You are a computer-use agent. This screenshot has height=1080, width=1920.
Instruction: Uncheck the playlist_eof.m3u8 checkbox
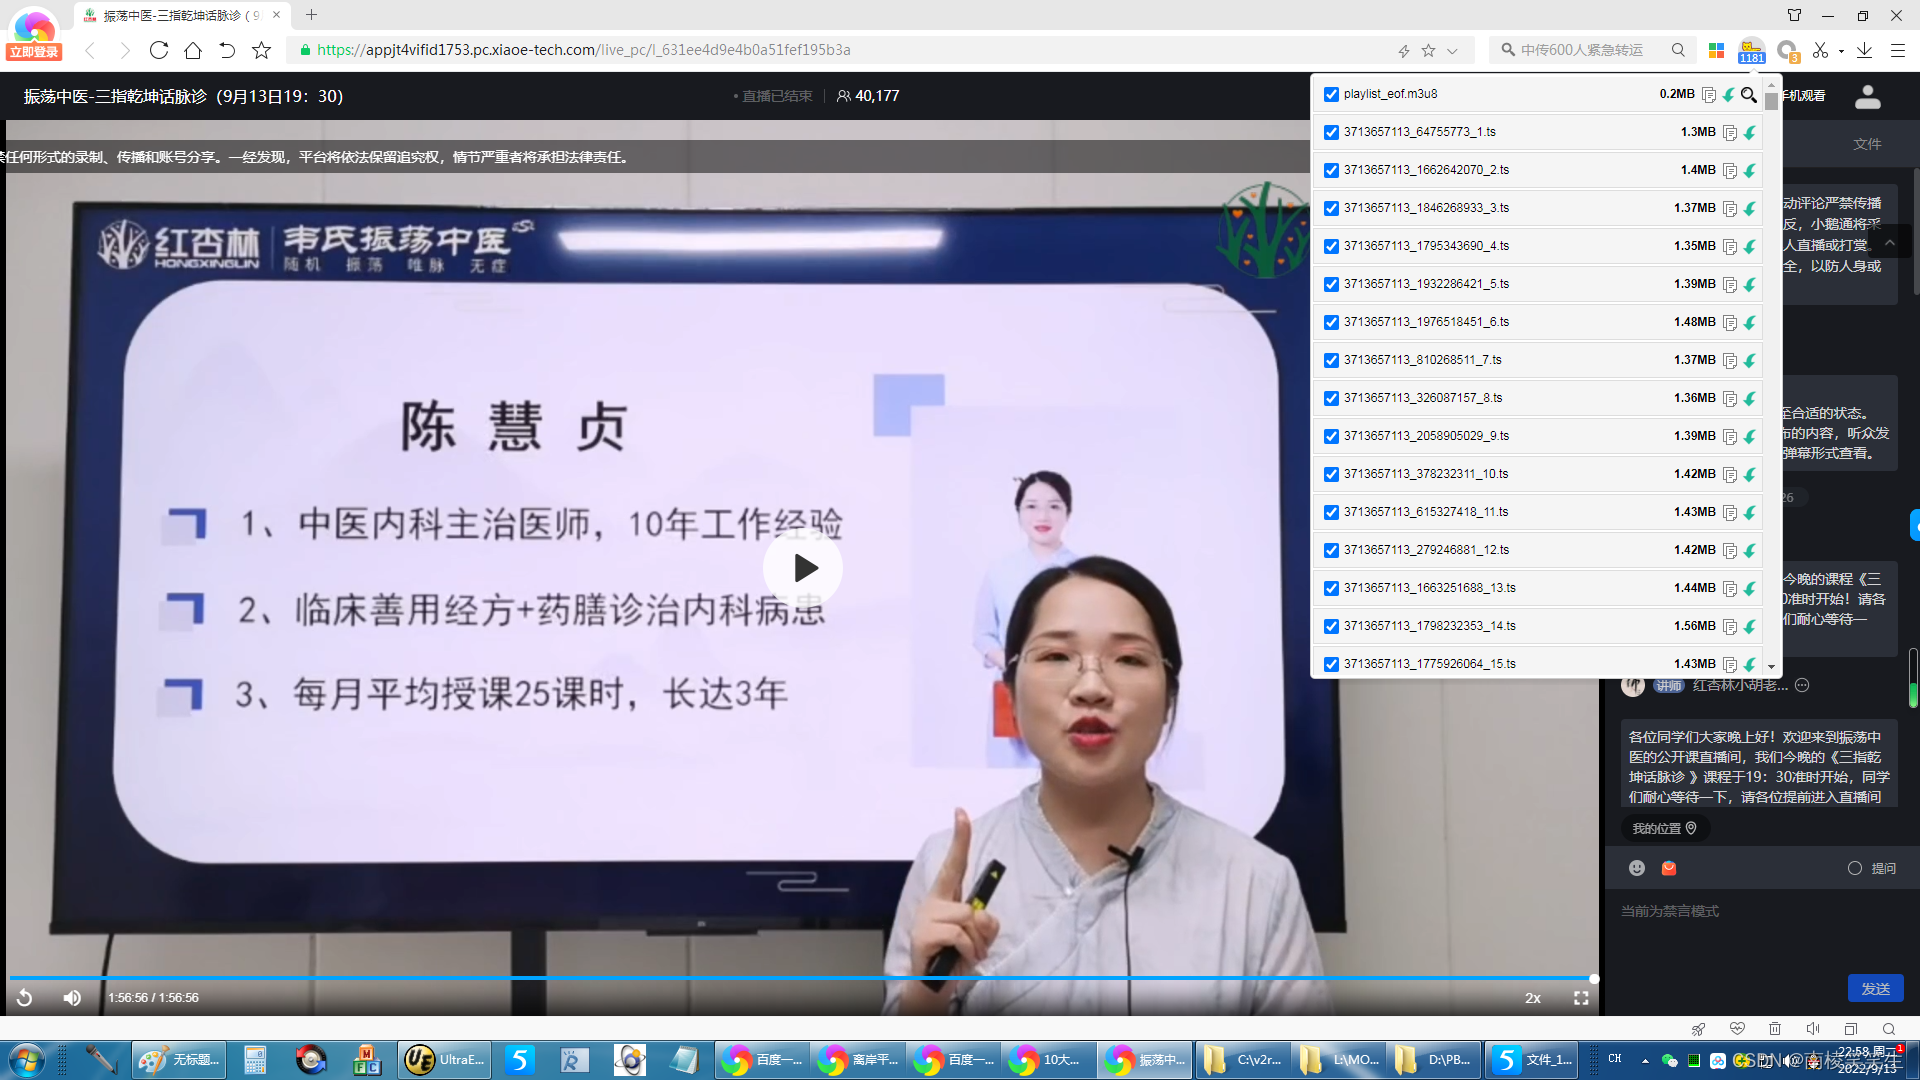point(1331,94)
